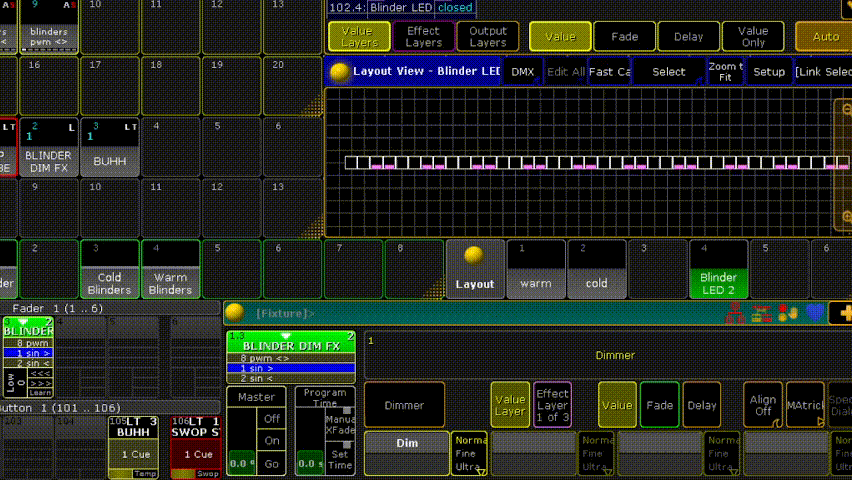852x480 pixels.
Task: Open Normal/Fine/Ultra selector beside Dim encoder
Action: (469, 454)
